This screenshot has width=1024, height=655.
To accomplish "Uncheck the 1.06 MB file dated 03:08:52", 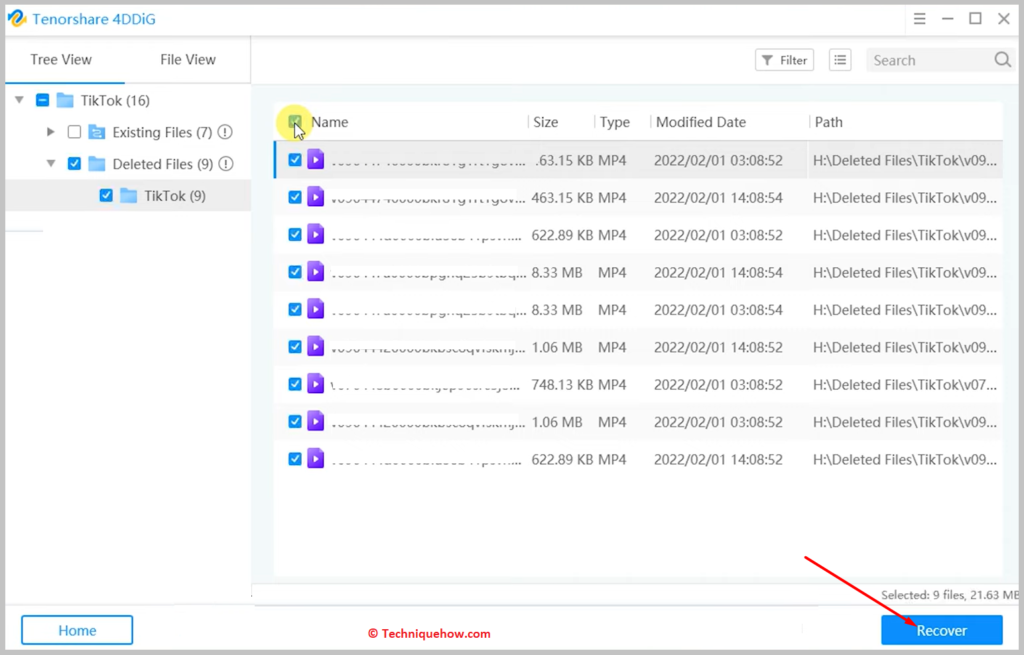I will pyautogui.click(x=295, y=421).
